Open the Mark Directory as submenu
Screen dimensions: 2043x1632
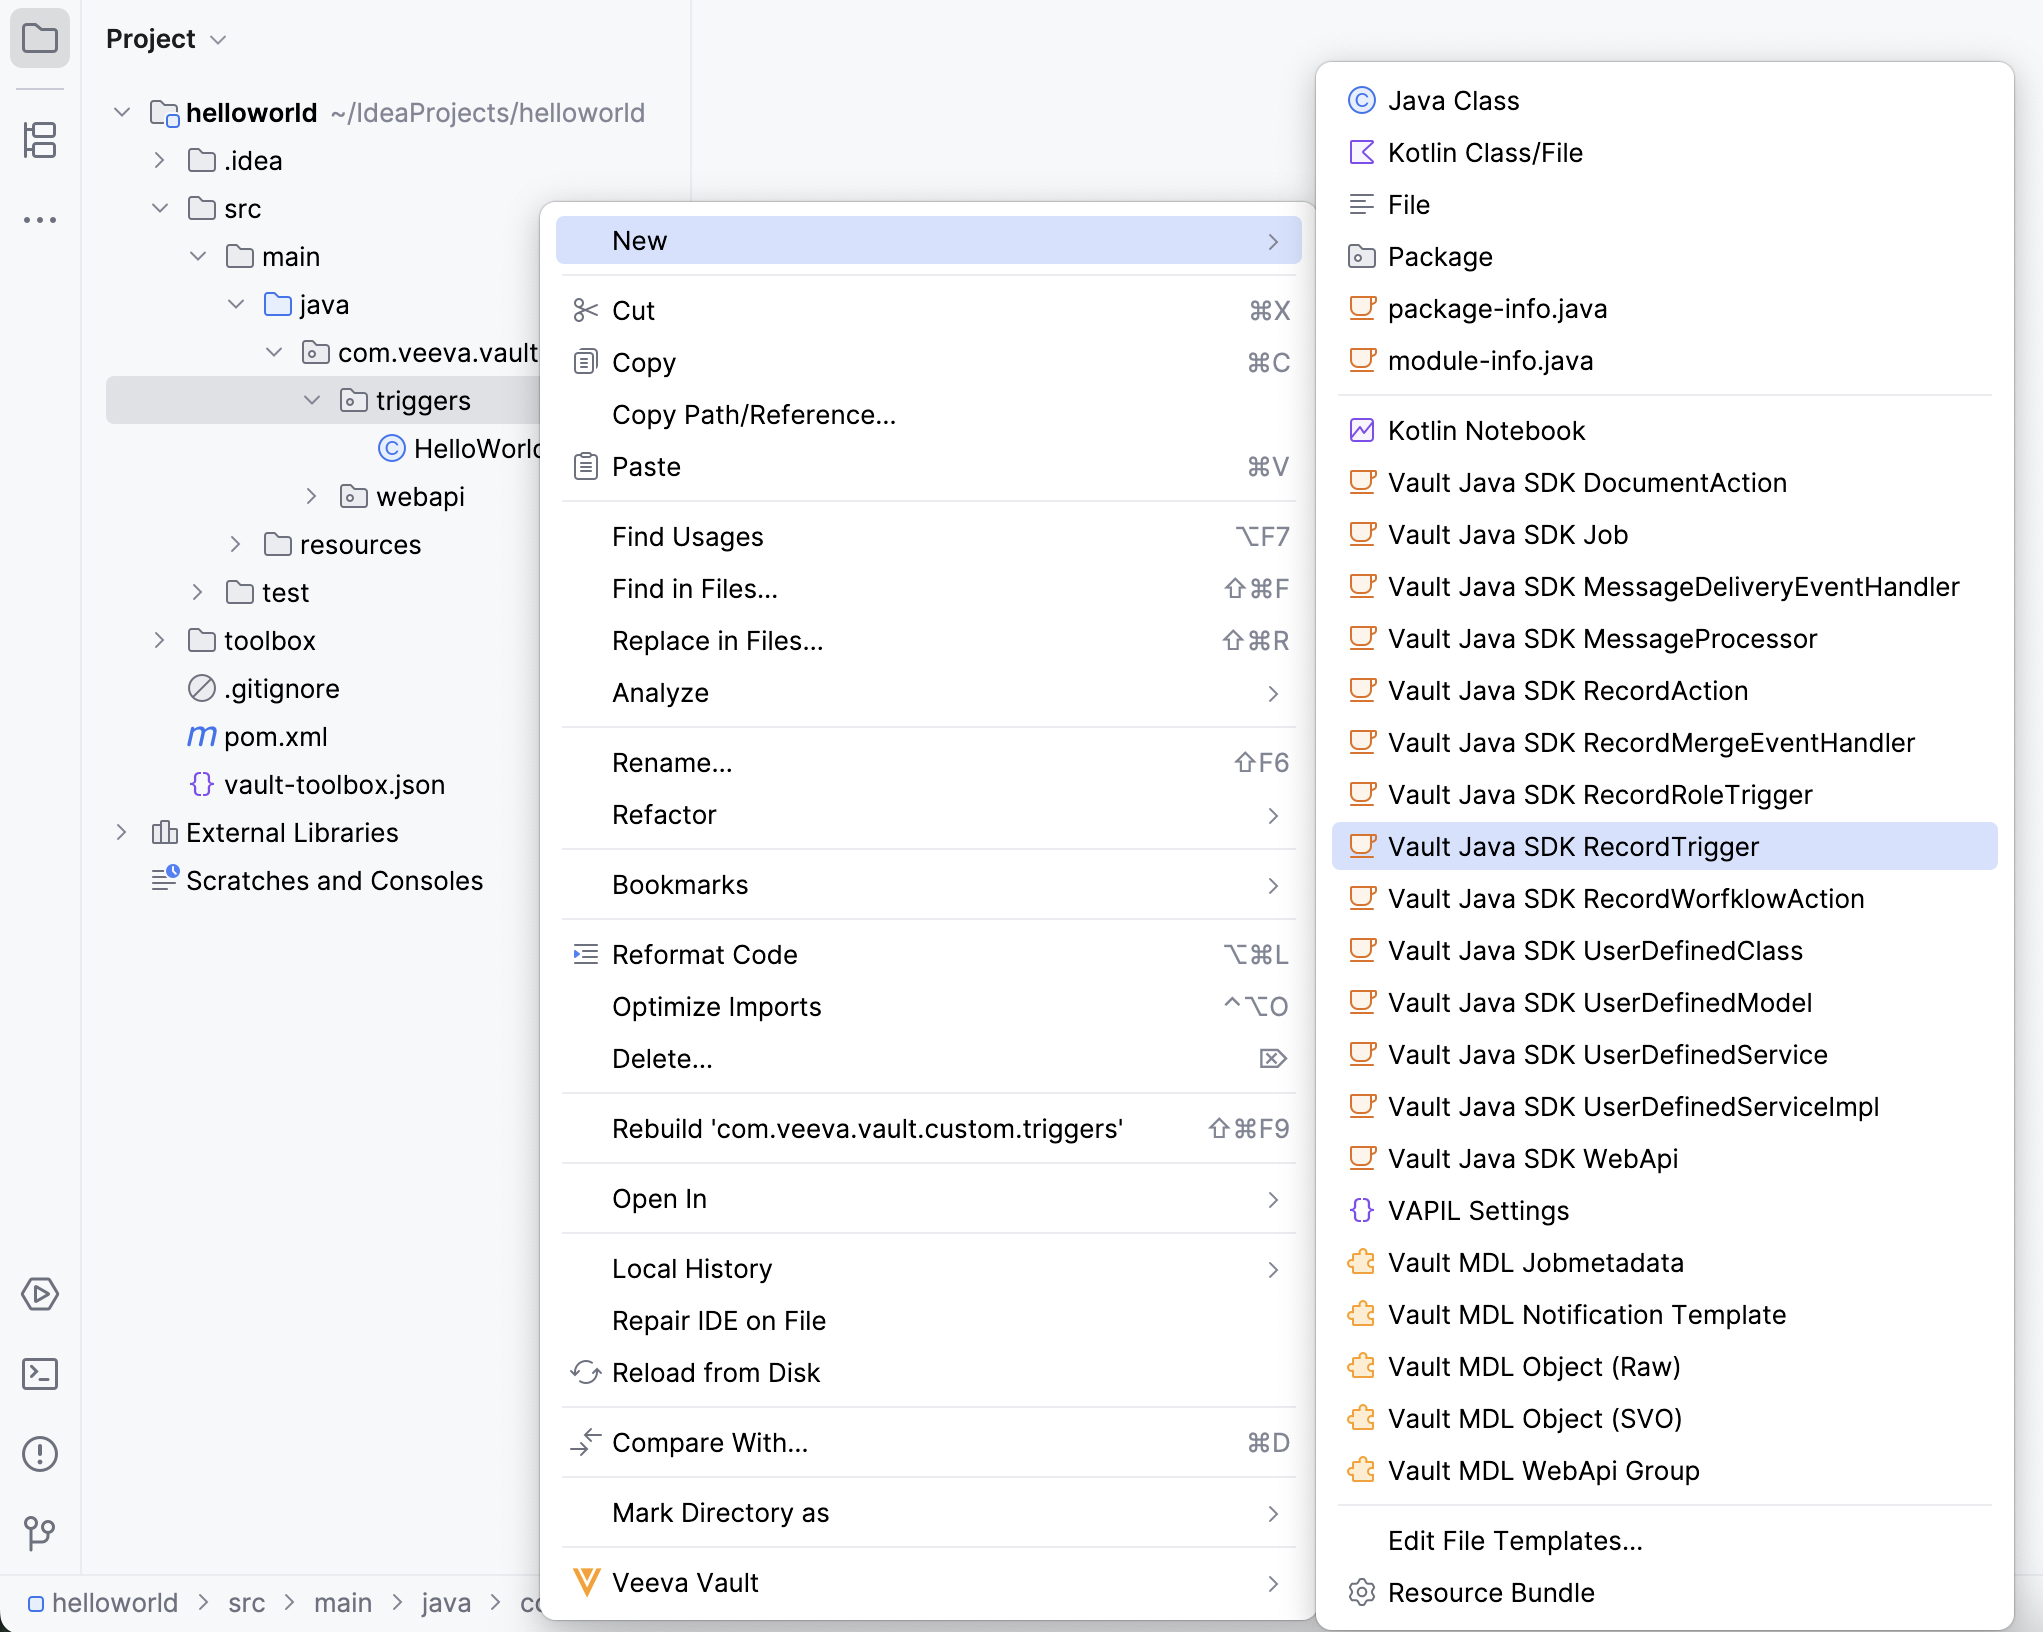928,1513
